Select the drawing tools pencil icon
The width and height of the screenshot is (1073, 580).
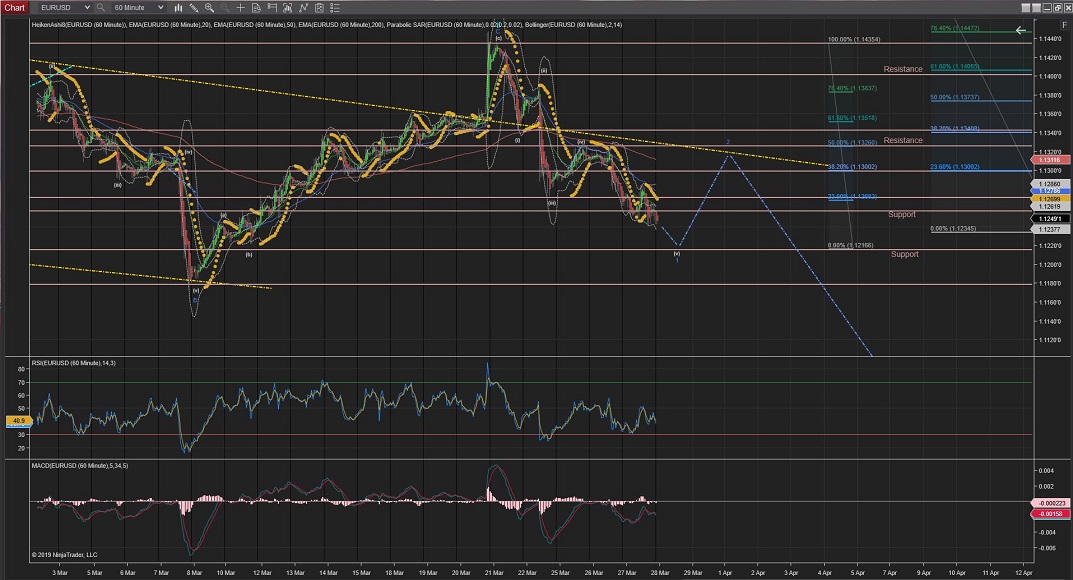(x=194, y=7)
